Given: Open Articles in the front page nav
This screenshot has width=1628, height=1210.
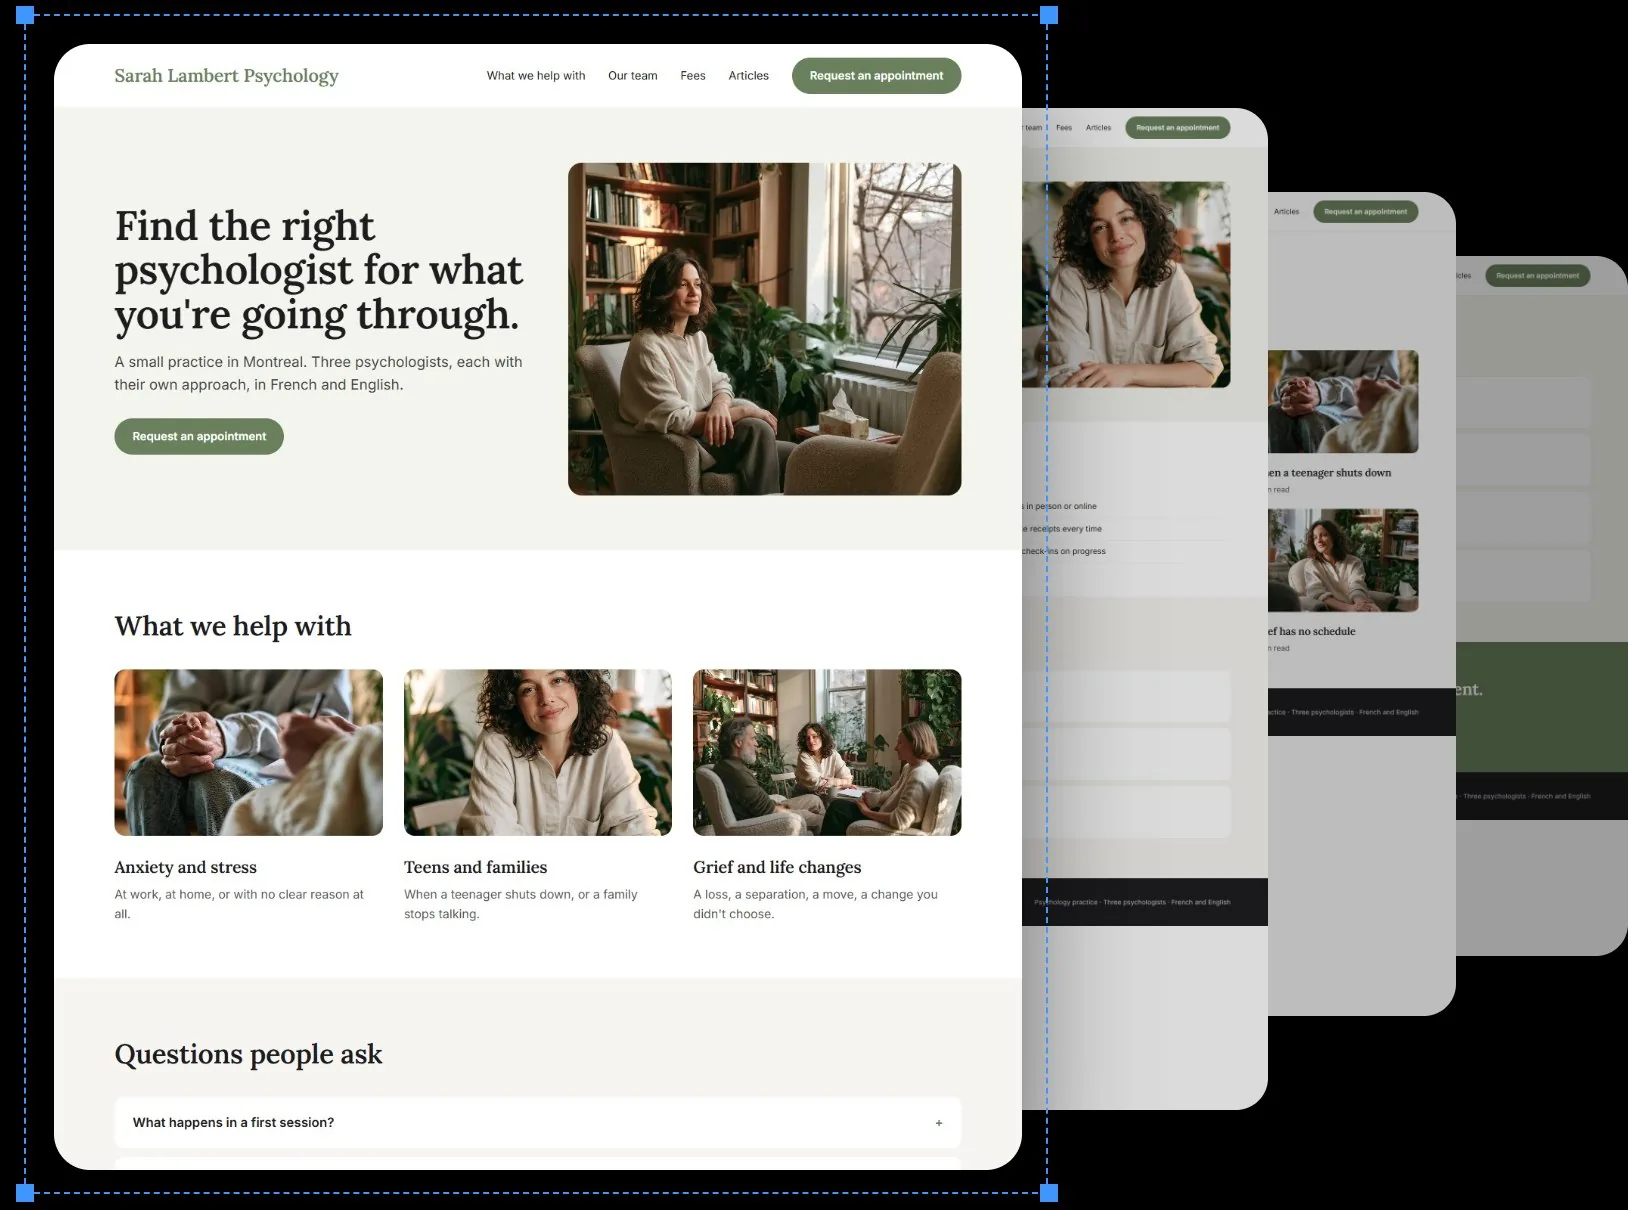Looking at the screenshot, I should point(749,76).
